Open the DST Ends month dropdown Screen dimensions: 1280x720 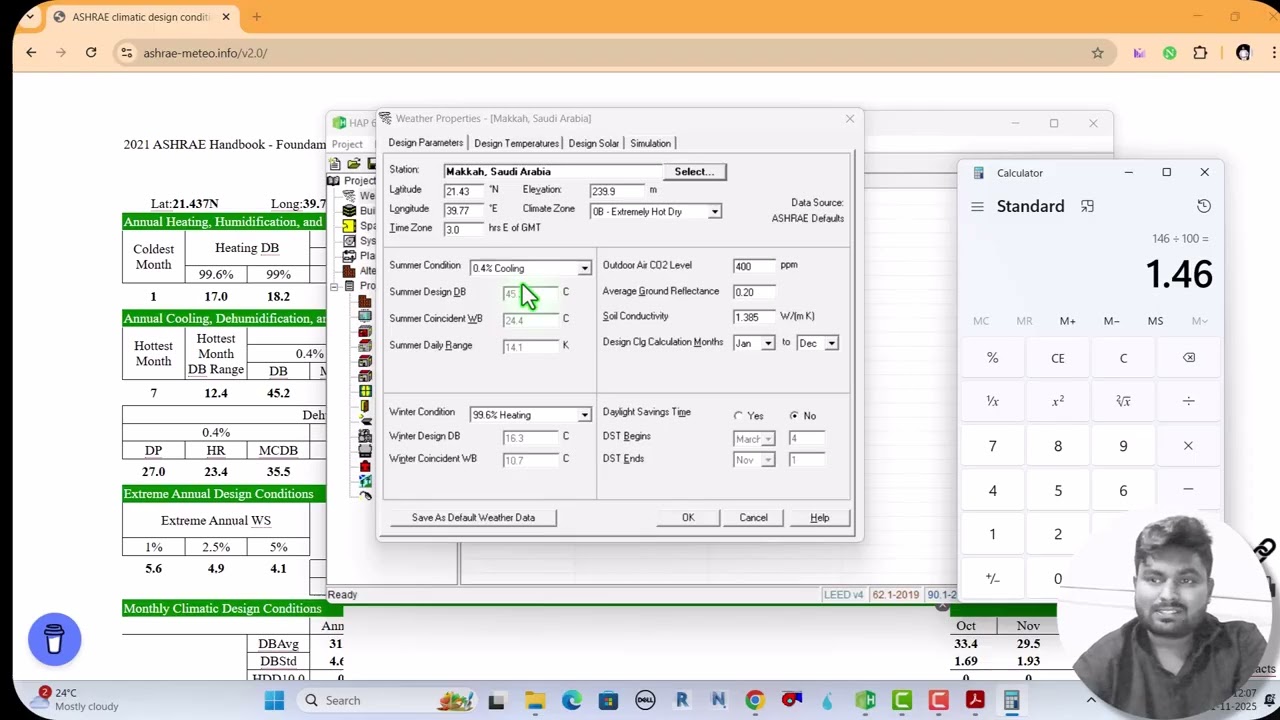pyautogui.click(x=768, y=460)
